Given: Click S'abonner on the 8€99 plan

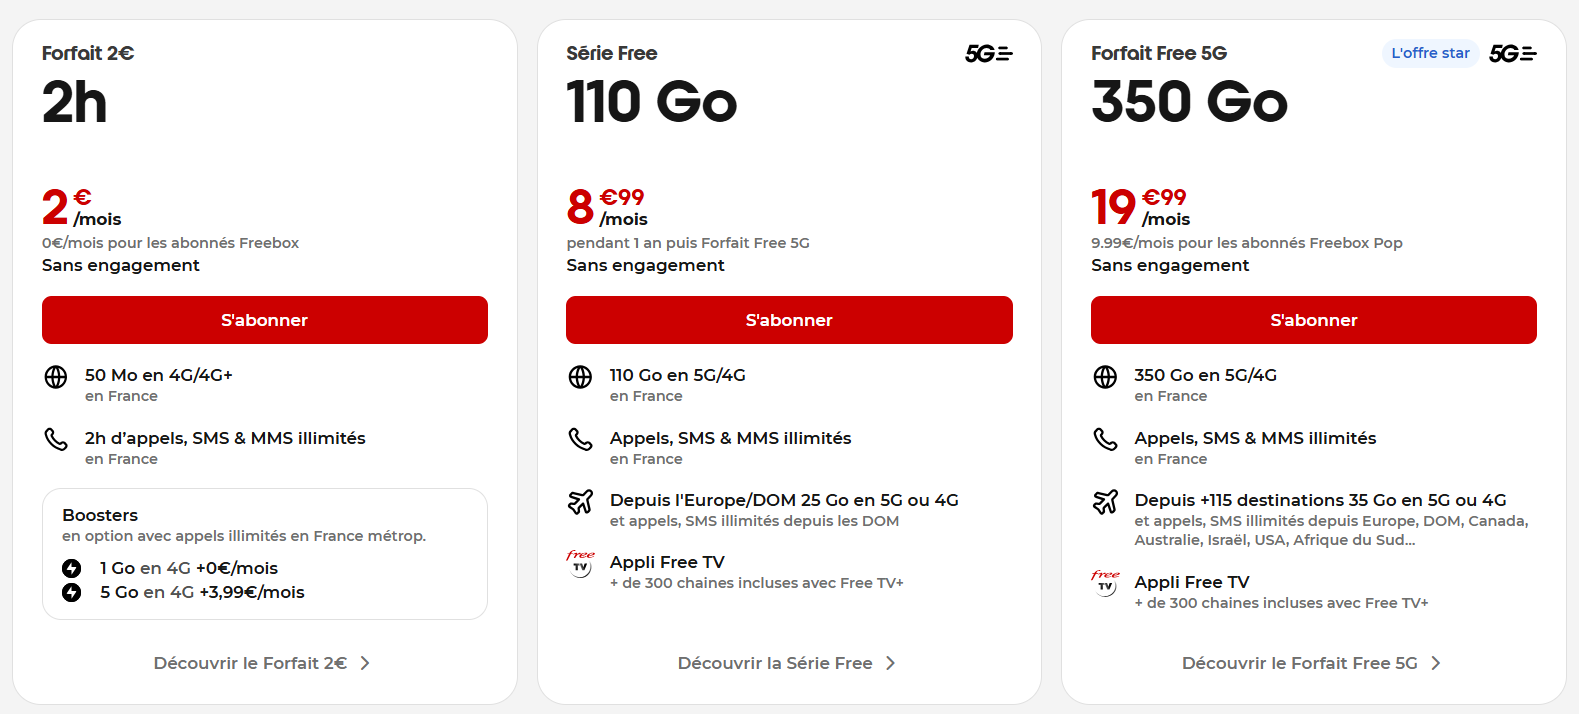Looking at the screenshot, I should coord(789,320).
